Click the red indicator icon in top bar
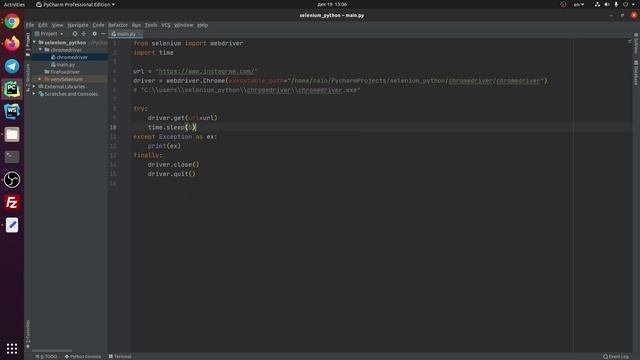The width and height of the screenshot is (640, 360). click(563, 4)
